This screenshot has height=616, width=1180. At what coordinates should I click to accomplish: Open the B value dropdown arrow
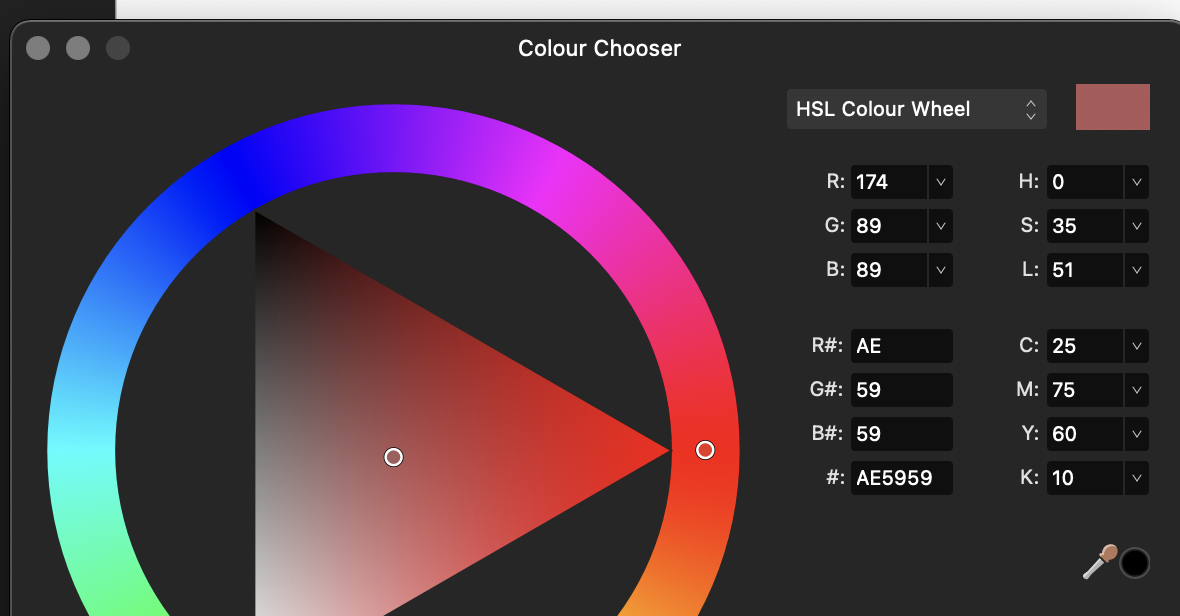(939, 270)
